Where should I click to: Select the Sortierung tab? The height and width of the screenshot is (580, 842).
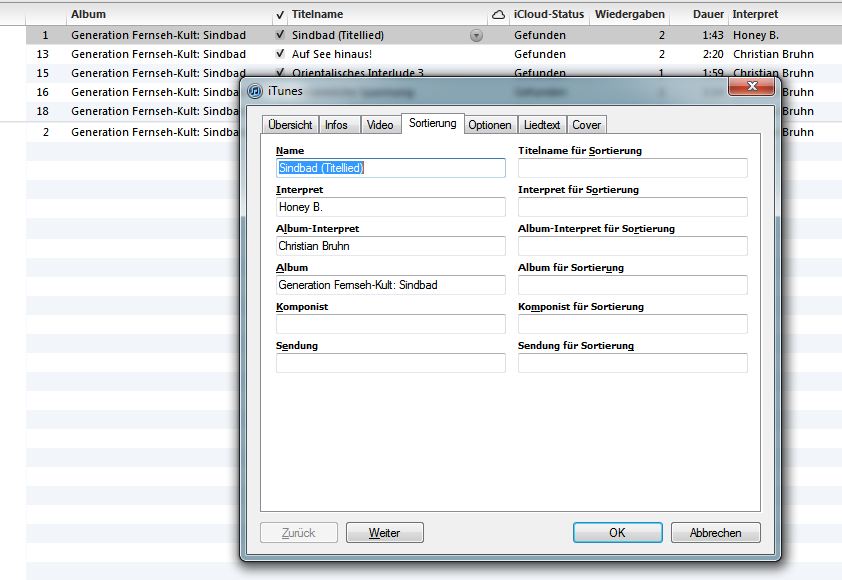[433, 123]
